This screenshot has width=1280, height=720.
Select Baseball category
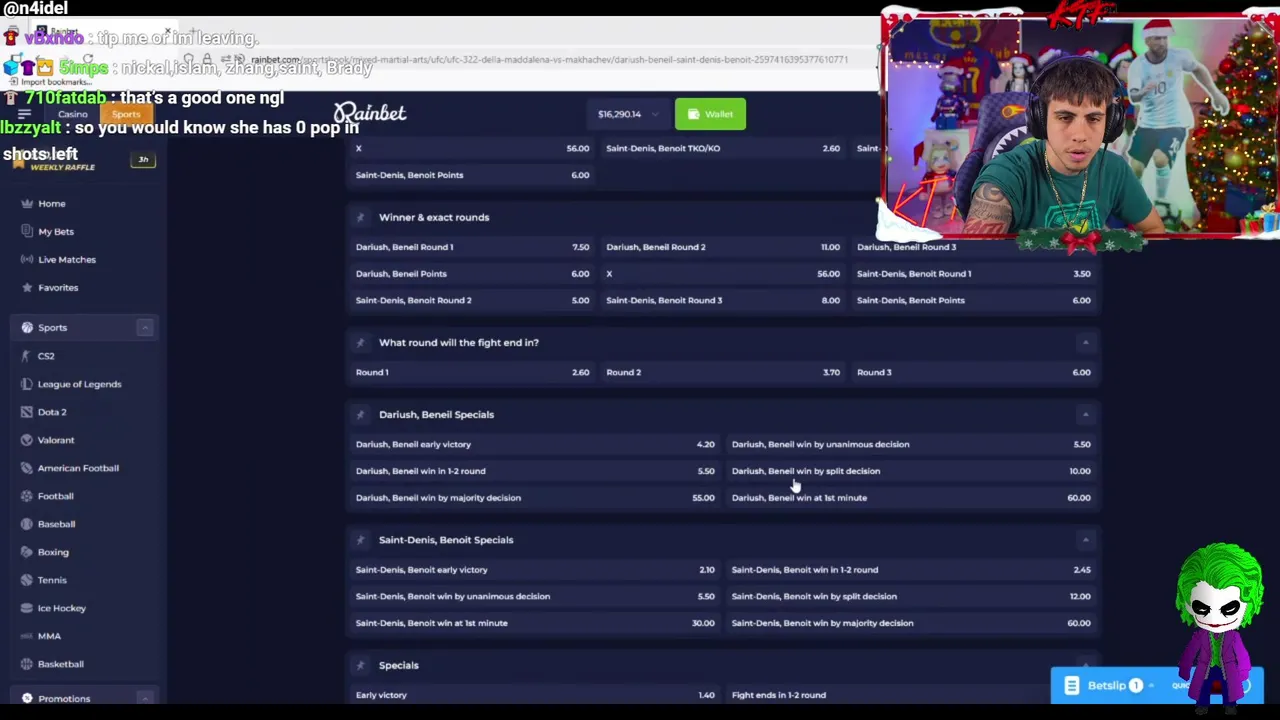coord(56,524)
